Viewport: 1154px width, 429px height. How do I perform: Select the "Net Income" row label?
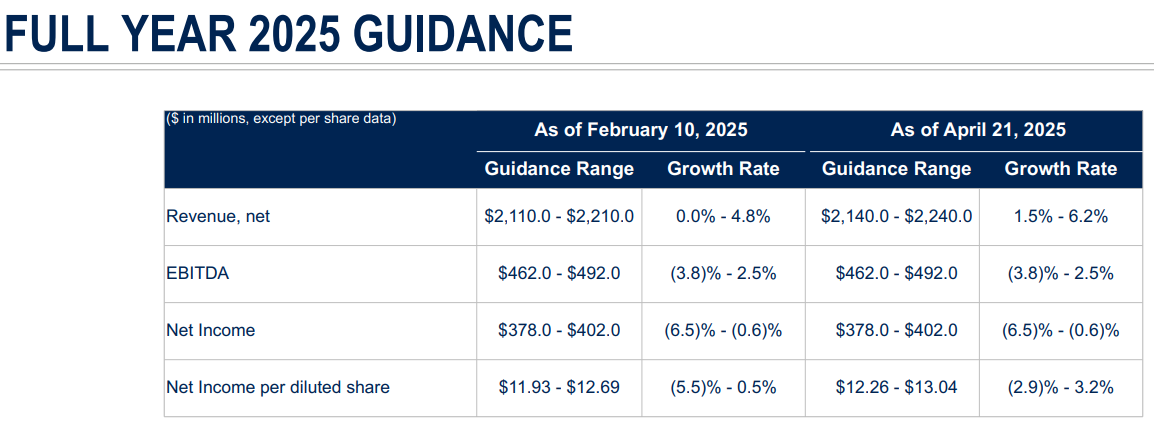click(x=210, y=330)
